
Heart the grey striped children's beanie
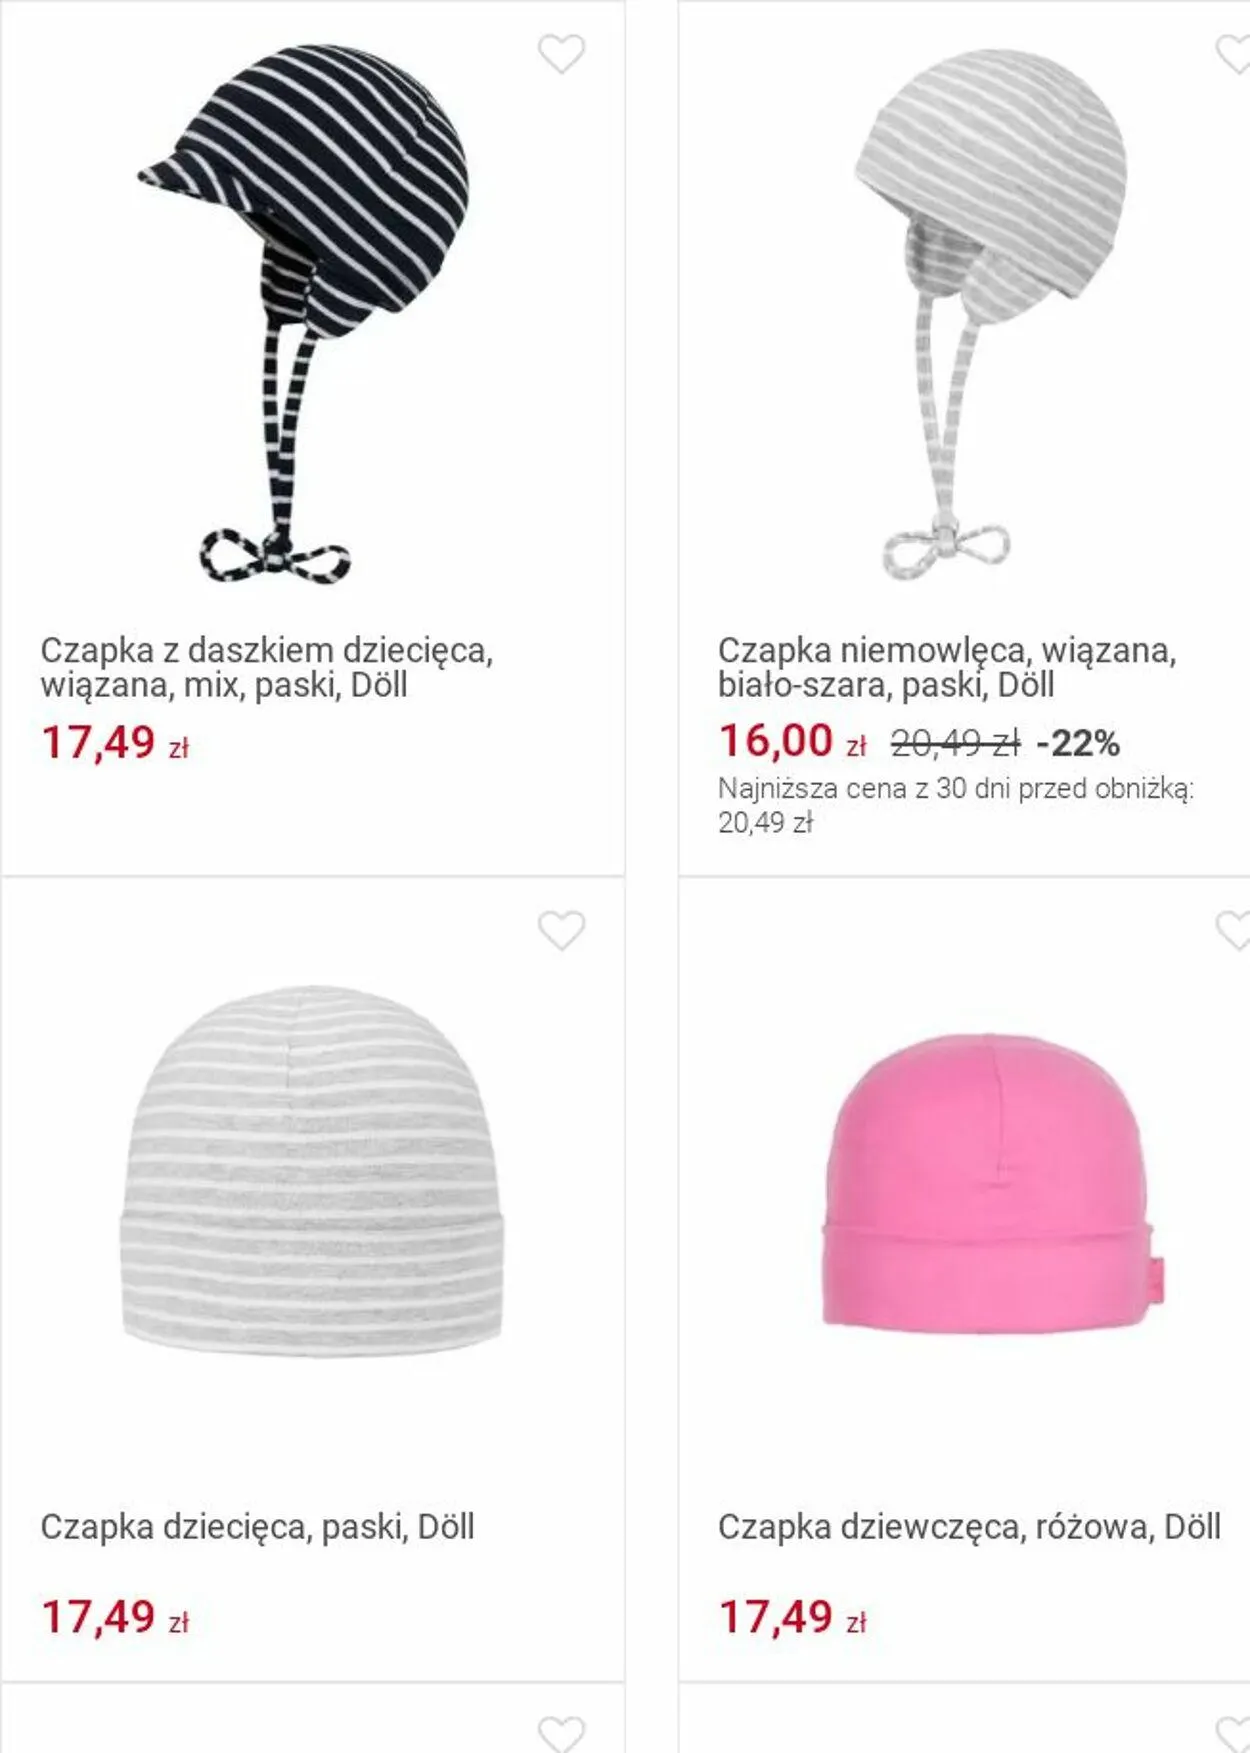pyautogui.click(x=561, y=931)
